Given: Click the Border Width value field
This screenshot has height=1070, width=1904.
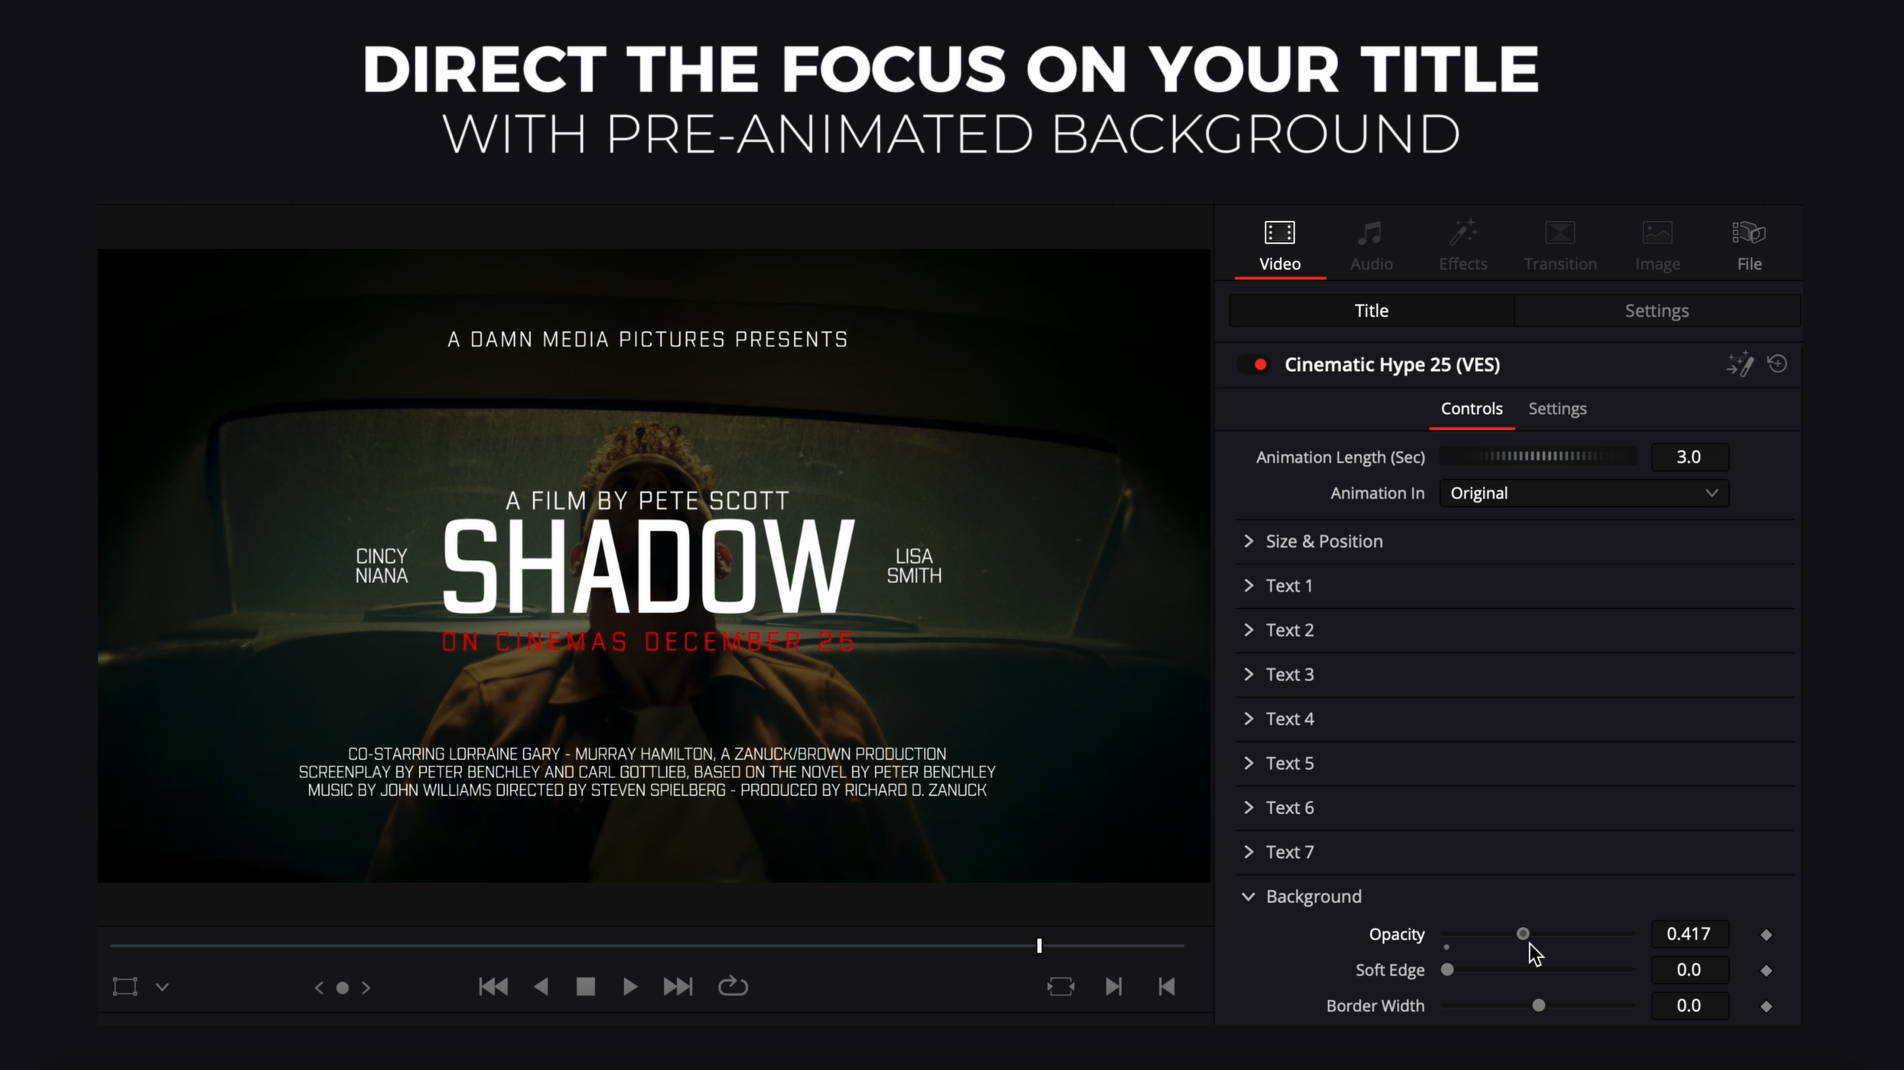Looking at the screenshot, I should point(1689,1006).
